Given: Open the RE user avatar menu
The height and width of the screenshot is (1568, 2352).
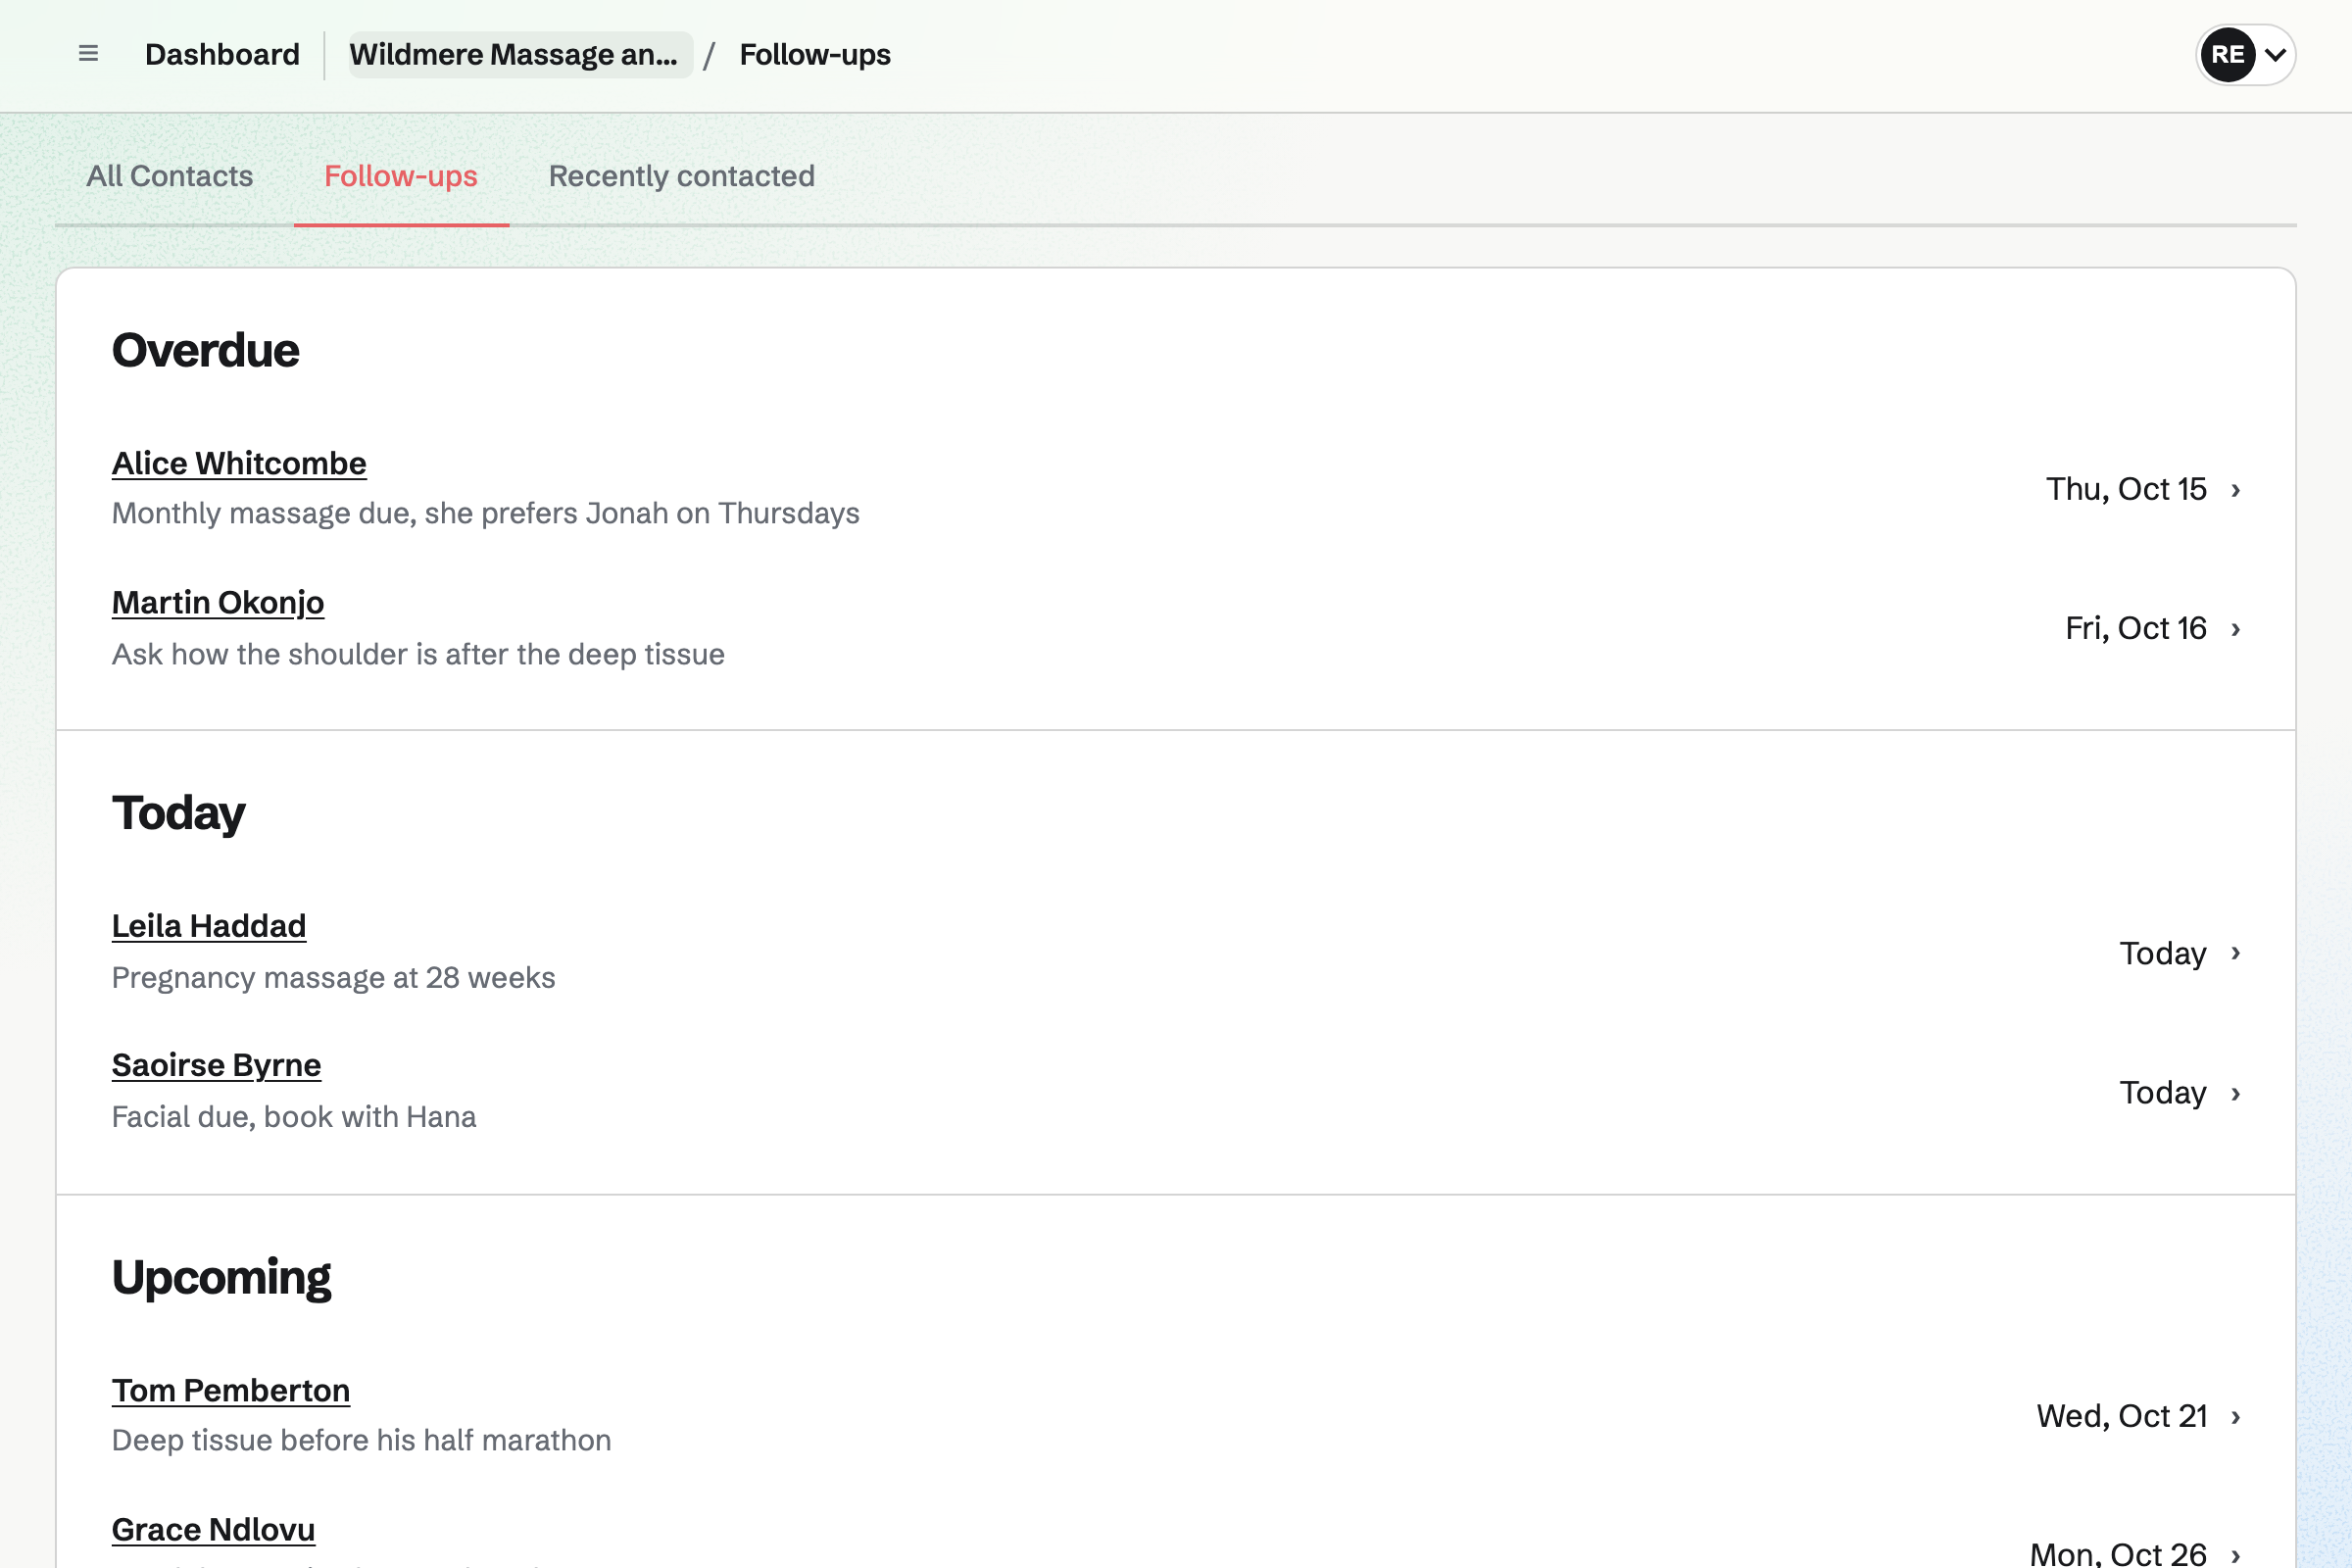Looking at the screenshot, I should pyautogui.click(x=2245, y=54).
